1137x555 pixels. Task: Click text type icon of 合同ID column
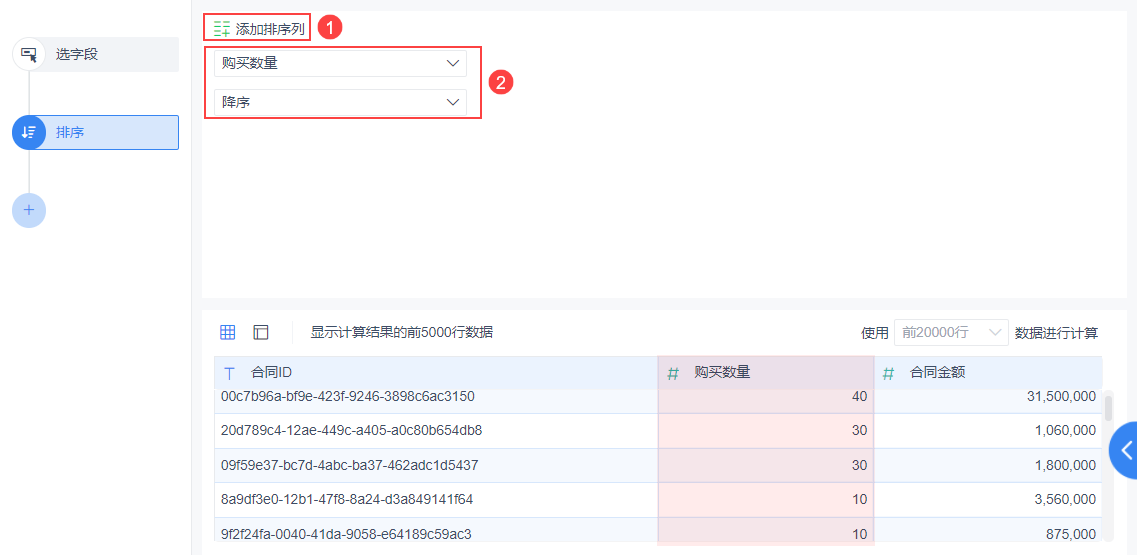point(230,374)
